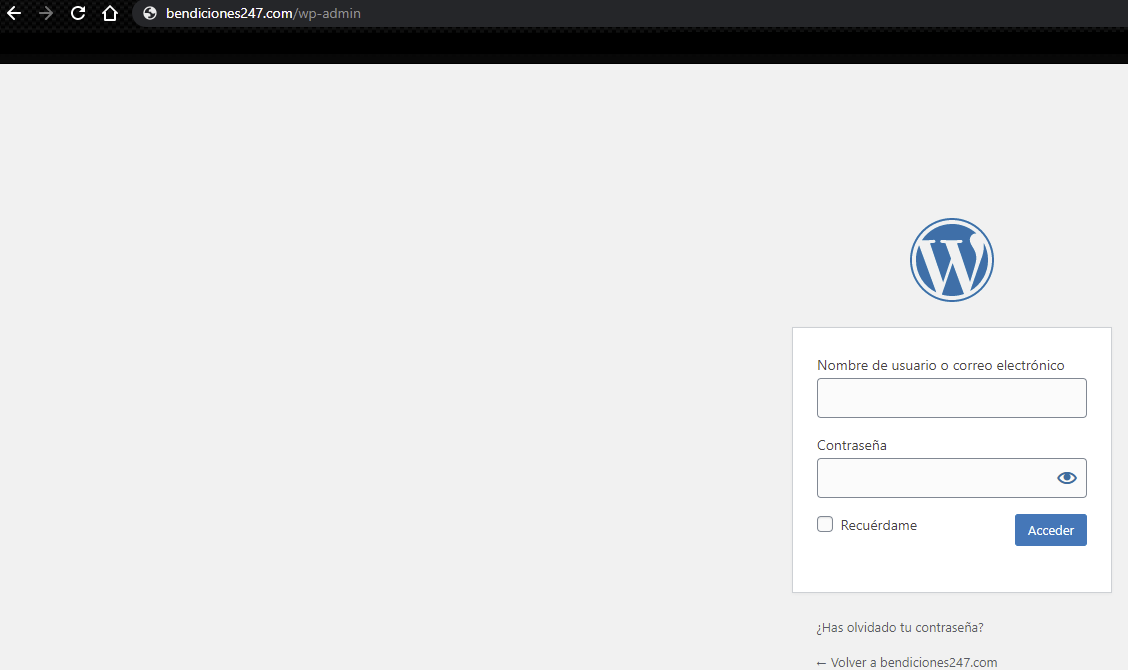Go back using the browser back arrow
The image size is (1128, 670).
14,13
